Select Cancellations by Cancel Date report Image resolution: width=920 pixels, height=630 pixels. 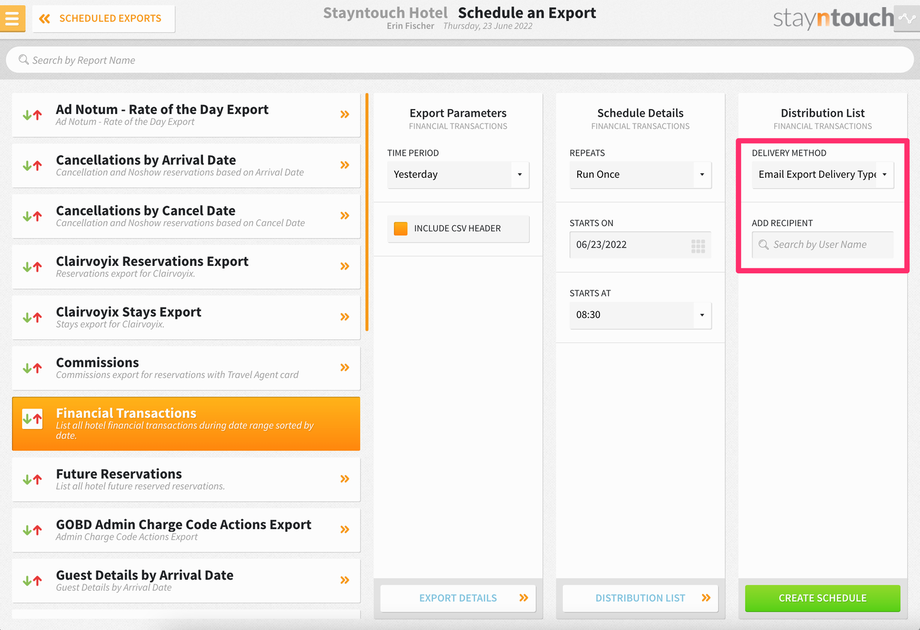pos(186,216)
